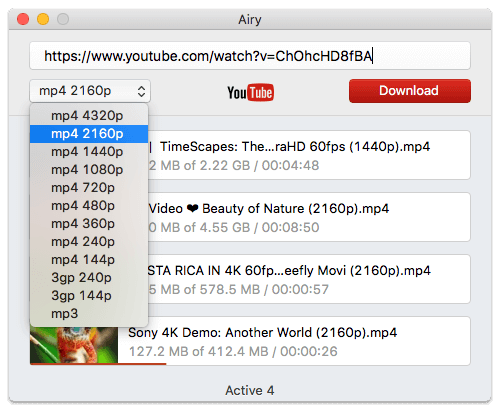Choose mp3 audio format
The image size is (500, 420).
(x=89, y=314)
